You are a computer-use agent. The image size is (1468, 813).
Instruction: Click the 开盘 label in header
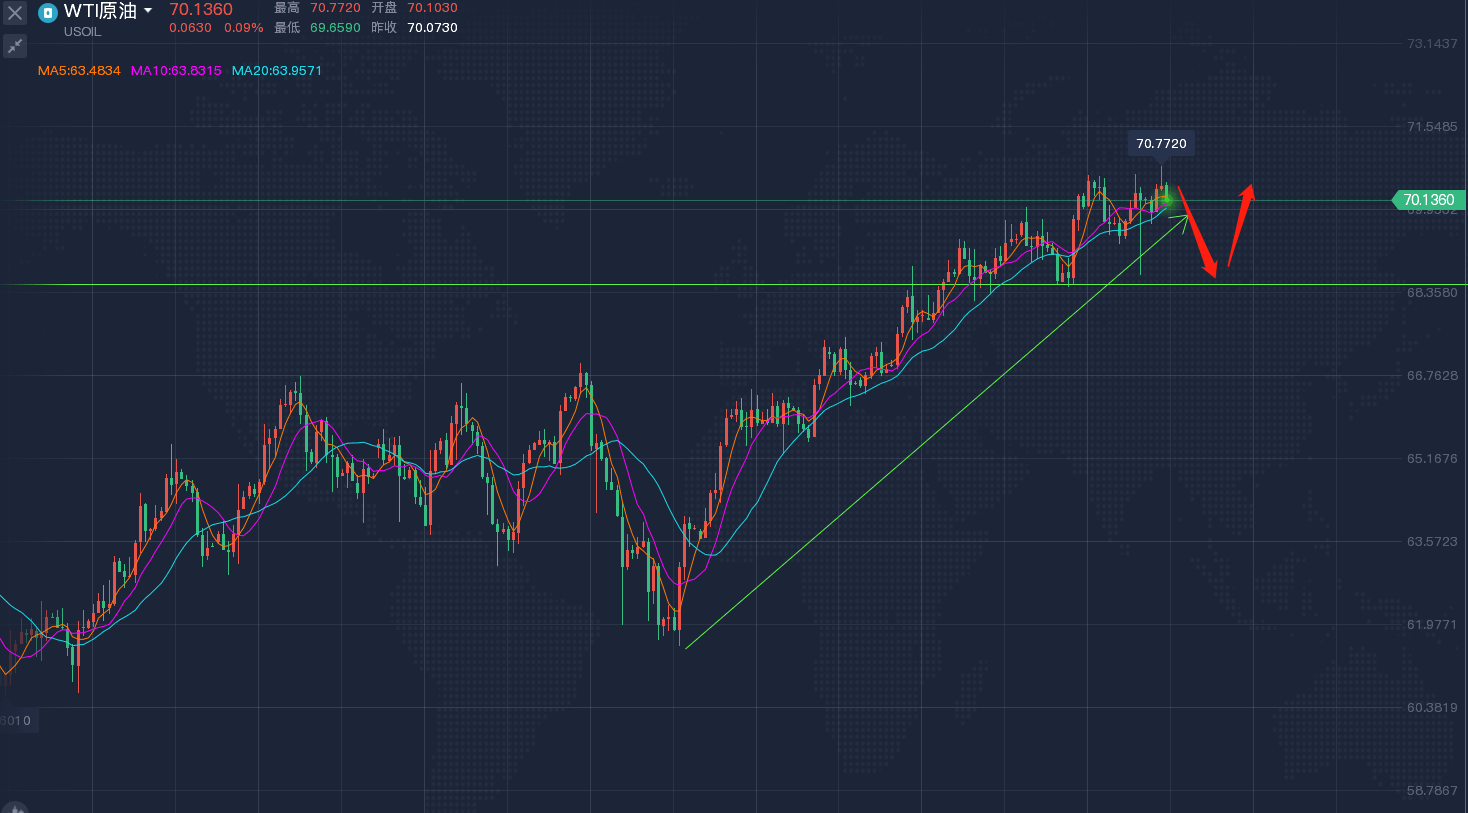(x=384, y=8)
